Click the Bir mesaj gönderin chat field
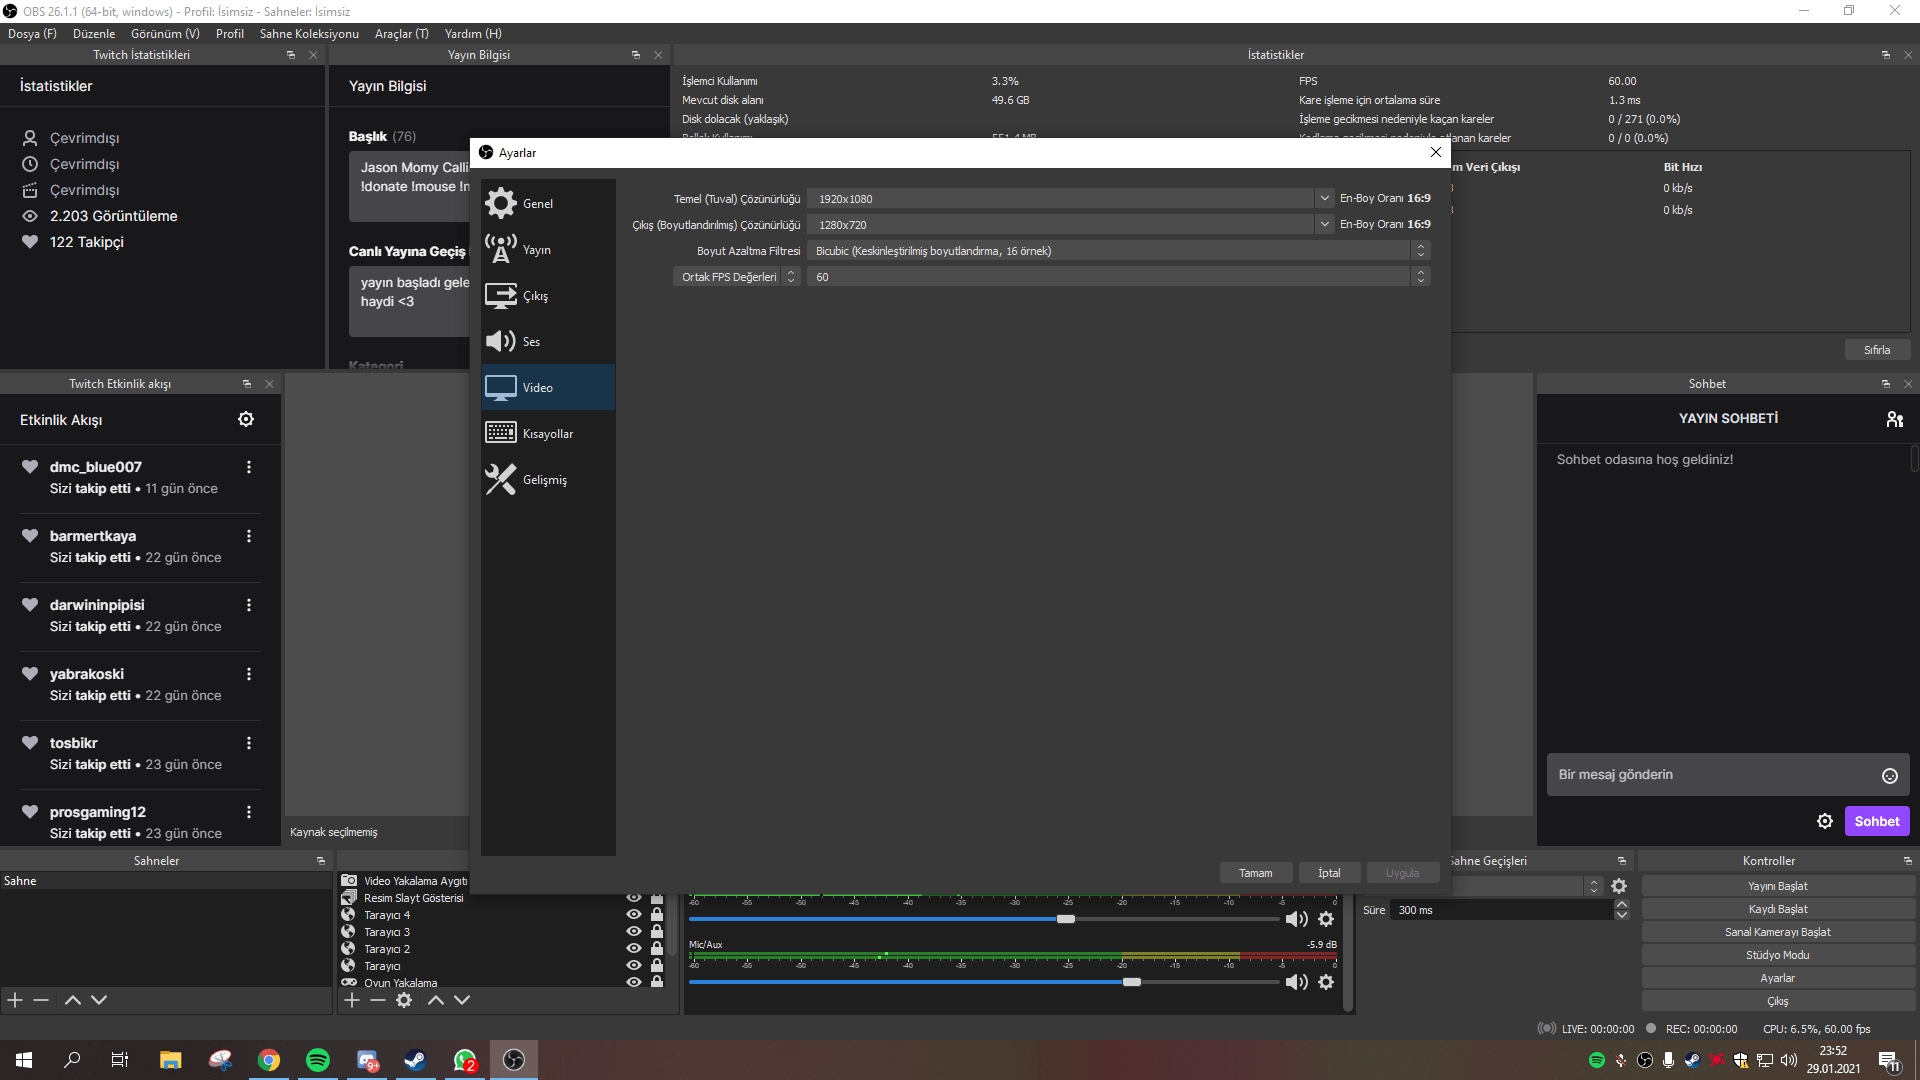This screenshot has width=1920, height=1080. [x=1713, y=775]
